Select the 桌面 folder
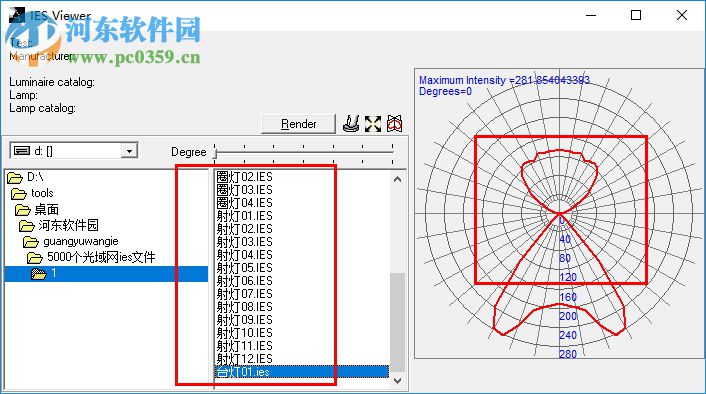This screenshot has width=706, height=394. [x=46, y=209]
